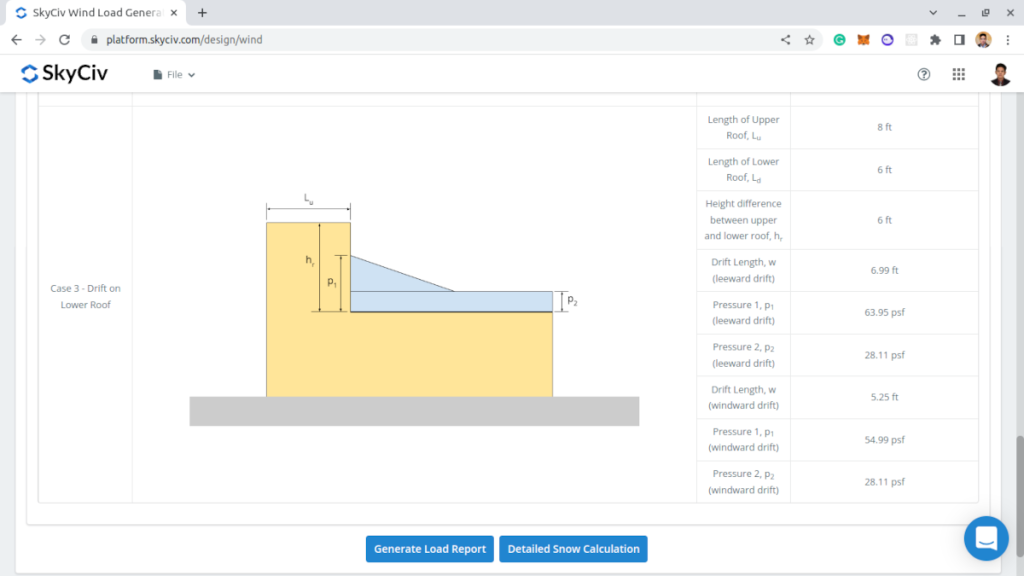Click the Grammarly extension icon
This screenshot has height=576, width=1024.
[839, 40]
